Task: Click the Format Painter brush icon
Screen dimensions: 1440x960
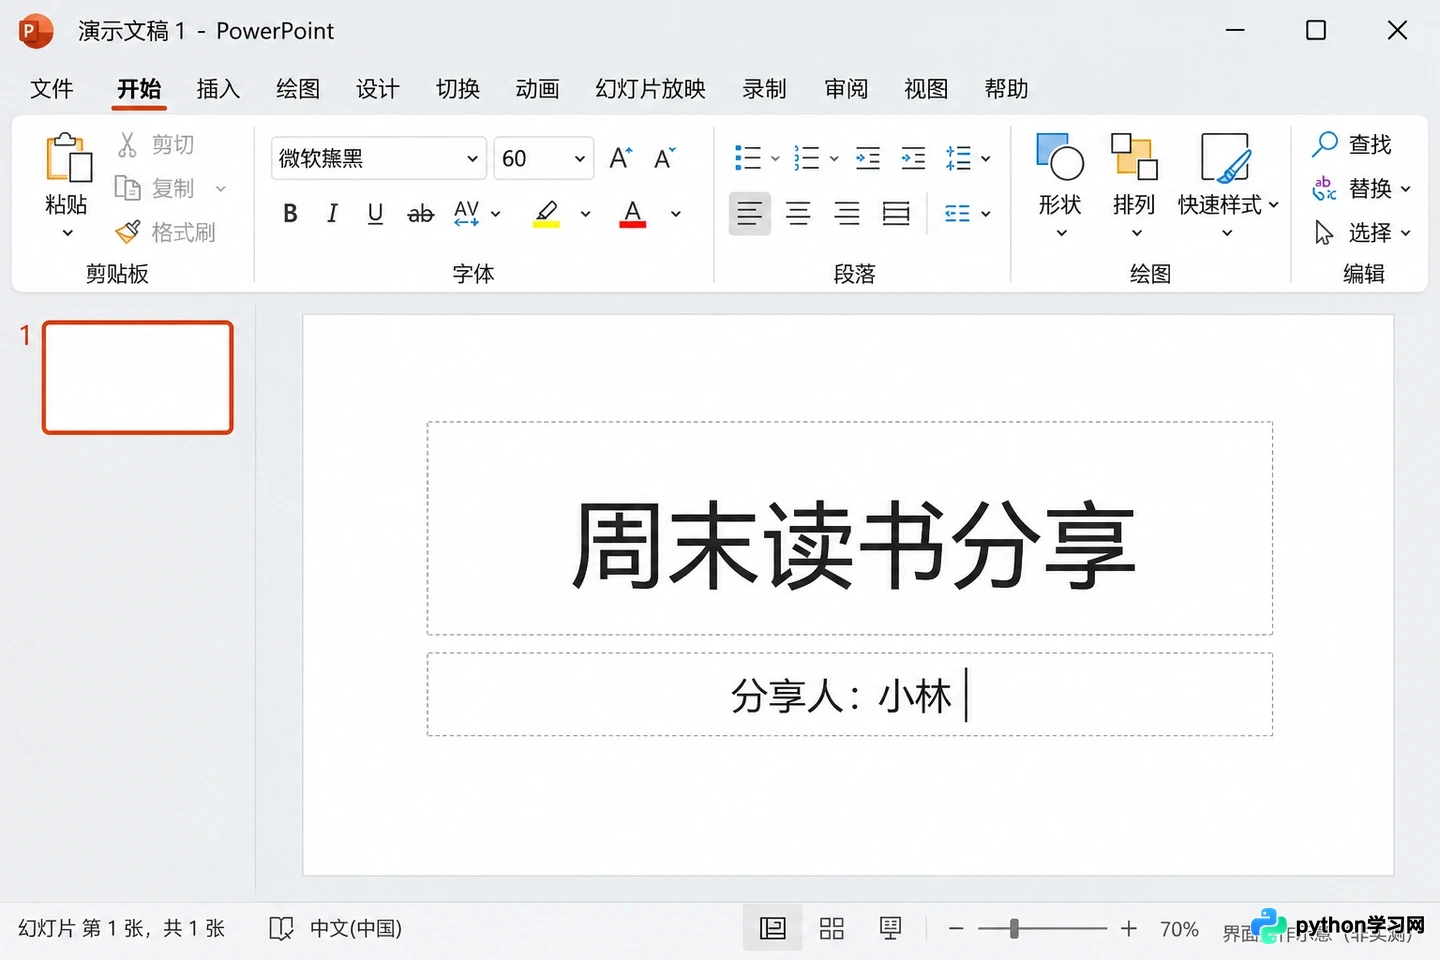Action: tap(128, 232)
